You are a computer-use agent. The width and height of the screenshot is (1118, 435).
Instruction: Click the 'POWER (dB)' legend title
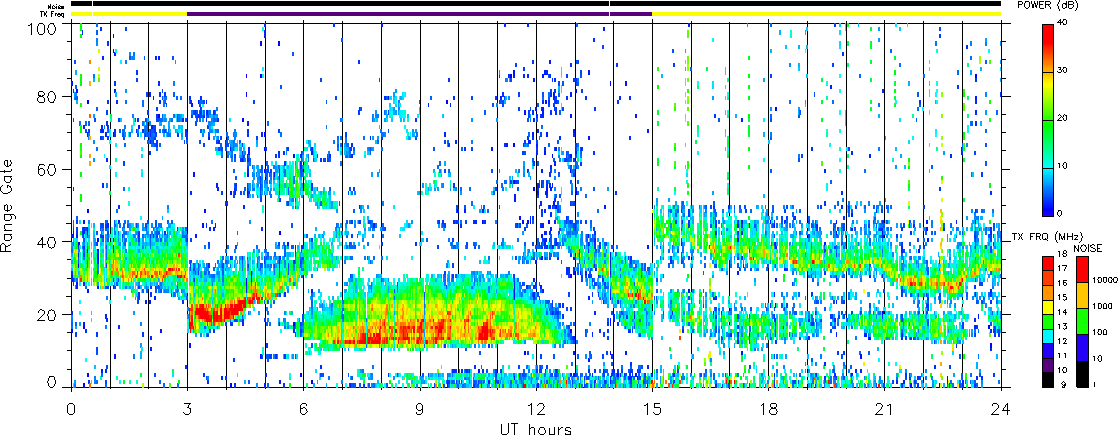[x=1047, y=6]
